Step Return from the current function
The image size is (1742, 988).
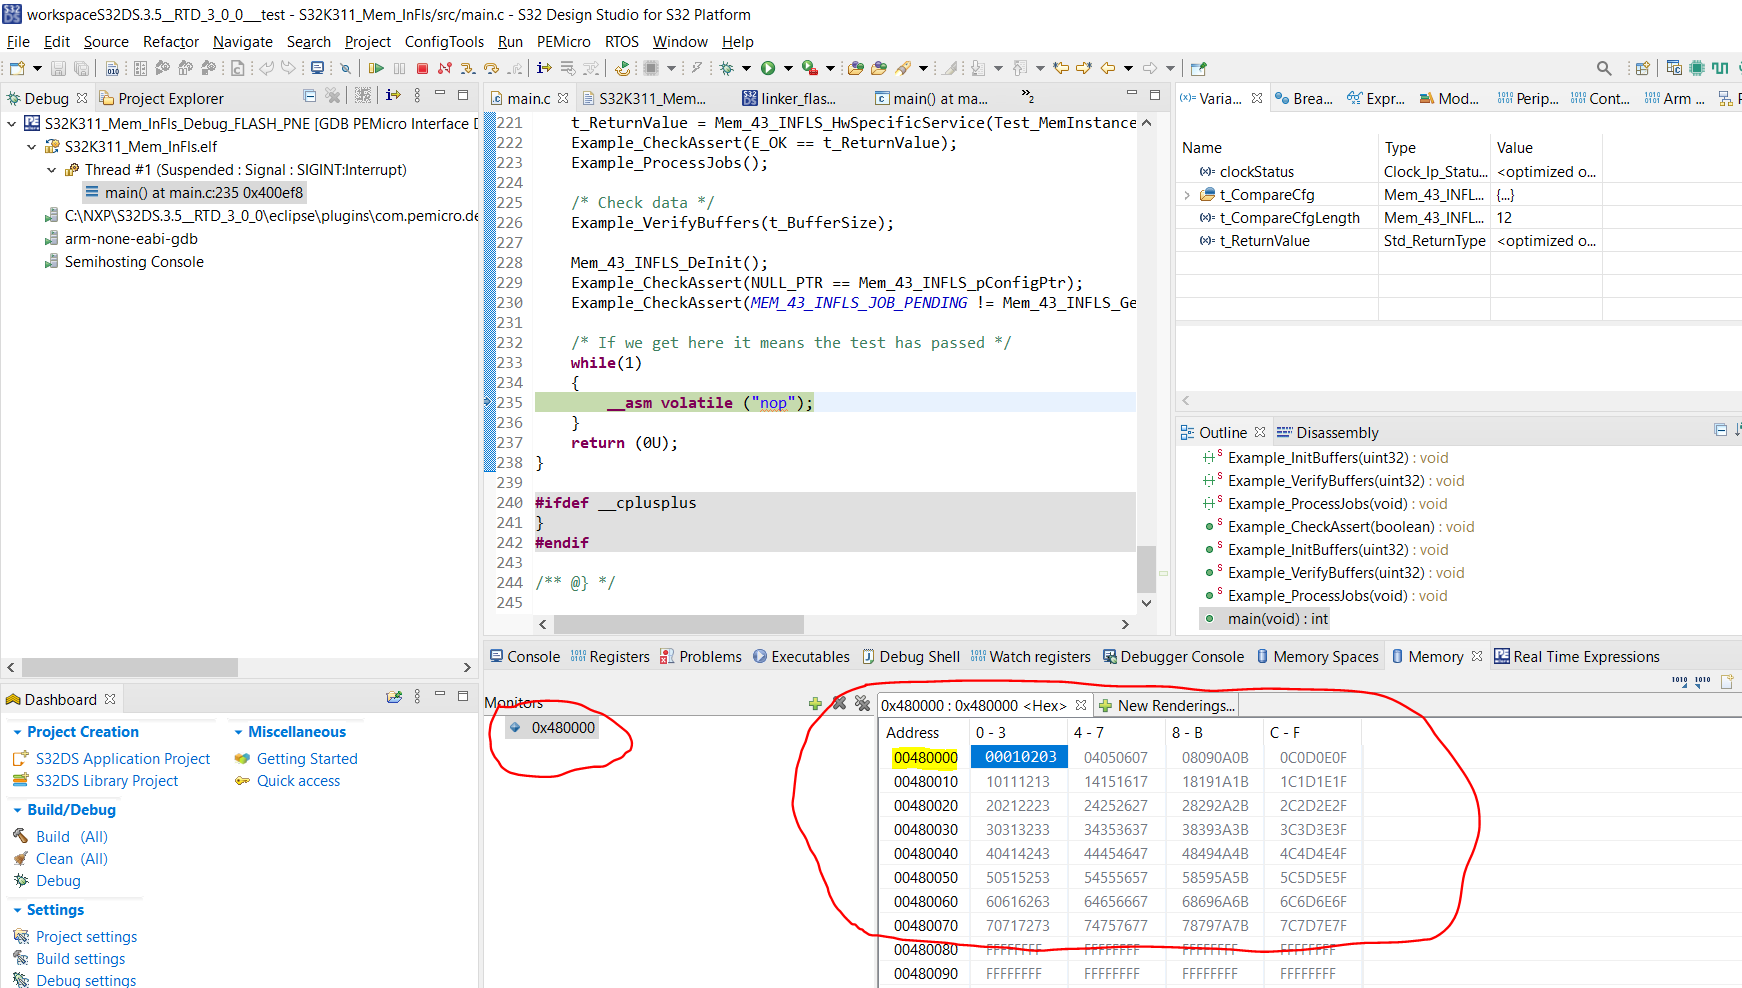514,68
